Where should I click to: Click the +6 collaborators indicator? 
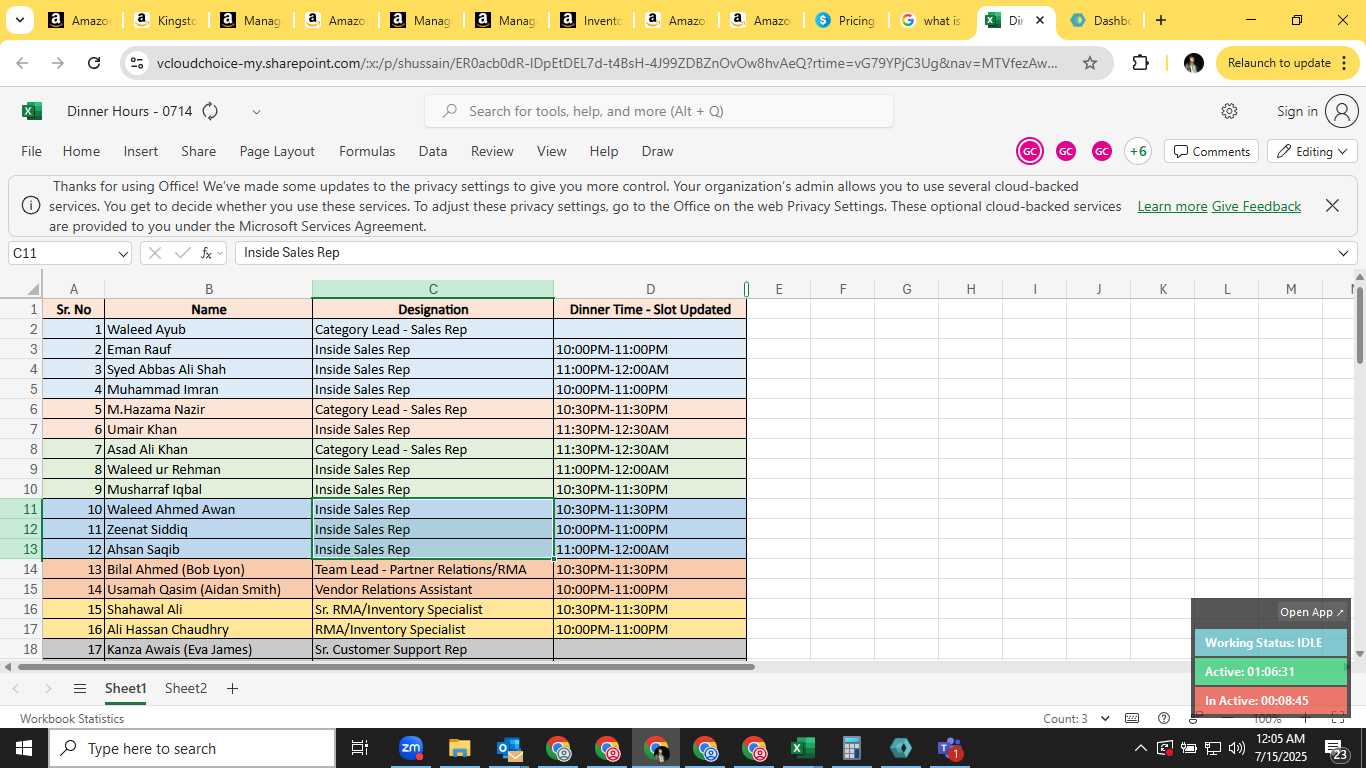[1137, 151]
